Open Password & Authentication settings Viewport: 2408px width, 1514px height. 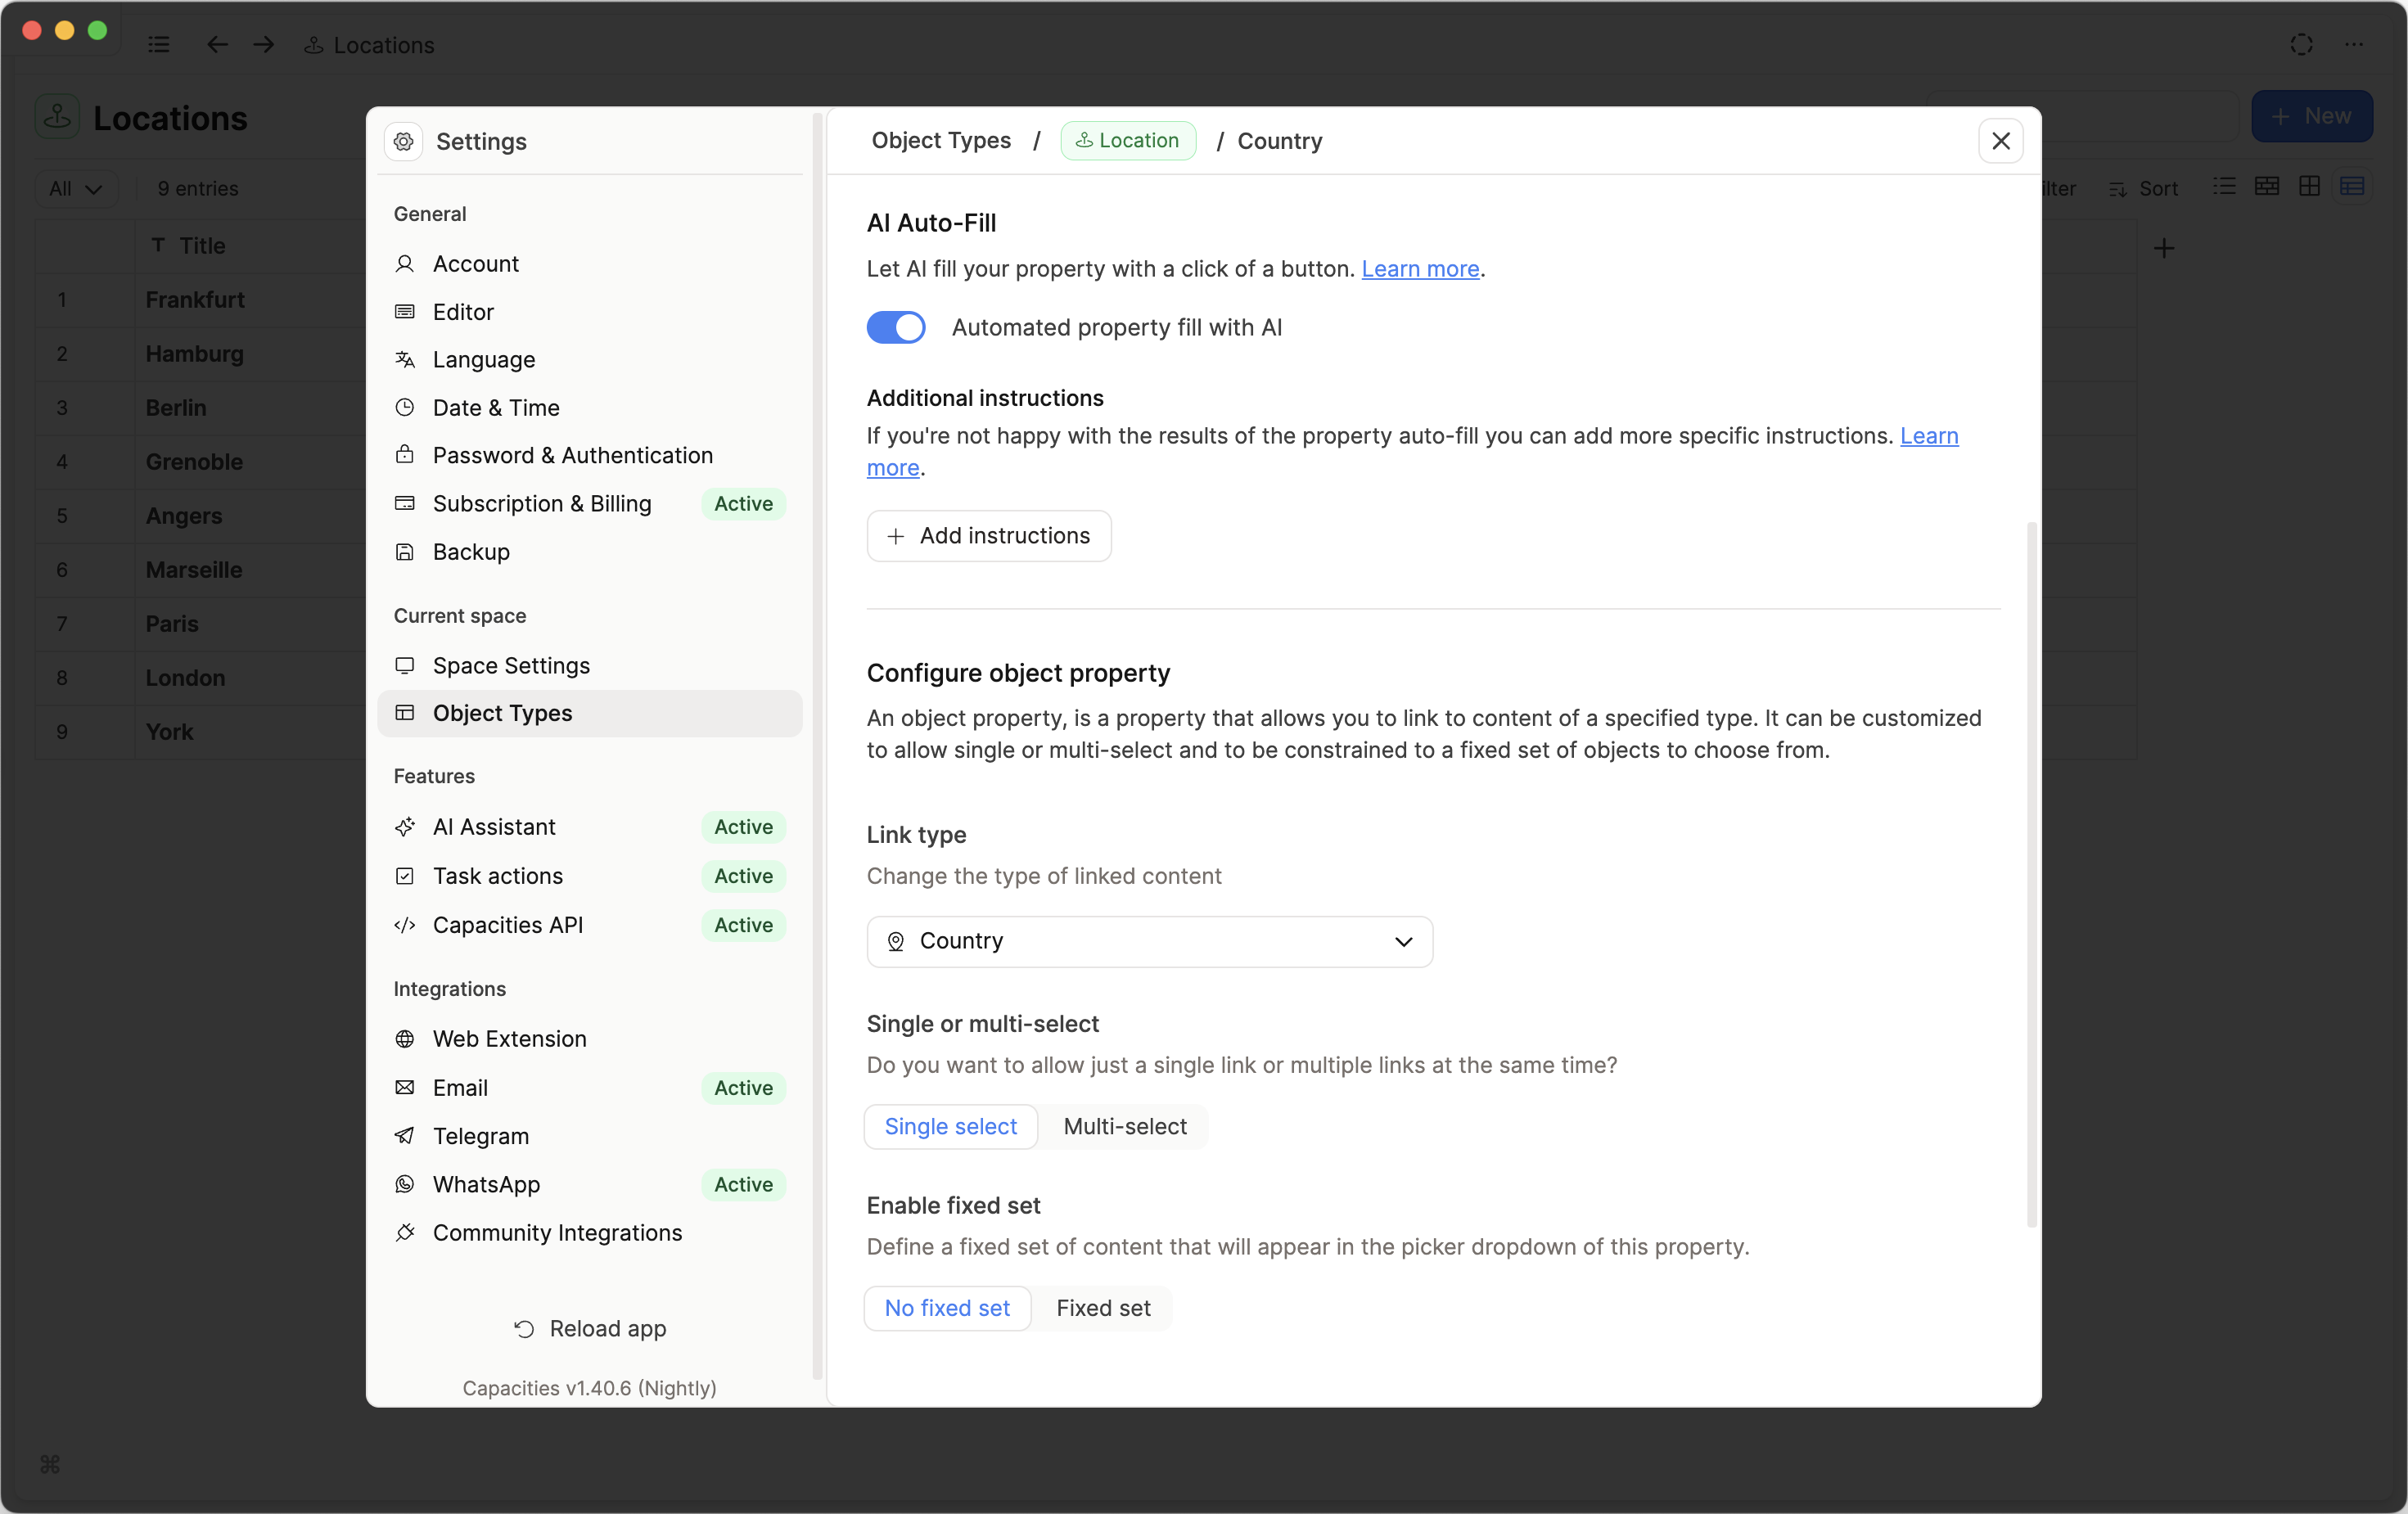(x=590, y=455)
